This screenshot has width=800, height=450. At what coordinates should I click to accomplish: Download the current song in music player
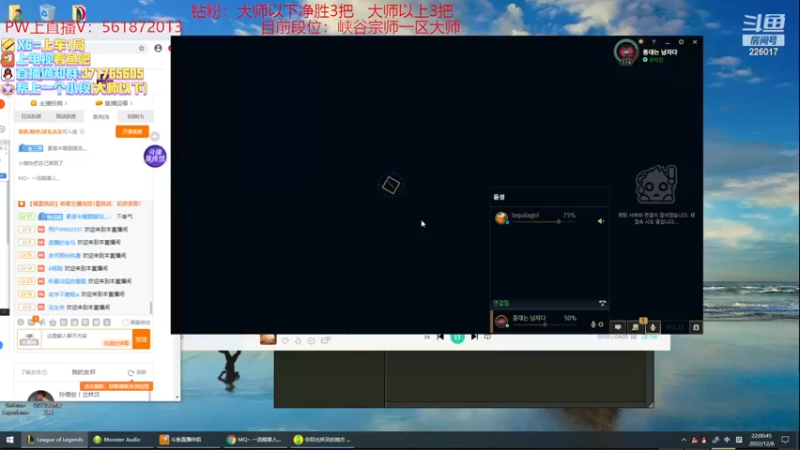click(x=298, y=340)
